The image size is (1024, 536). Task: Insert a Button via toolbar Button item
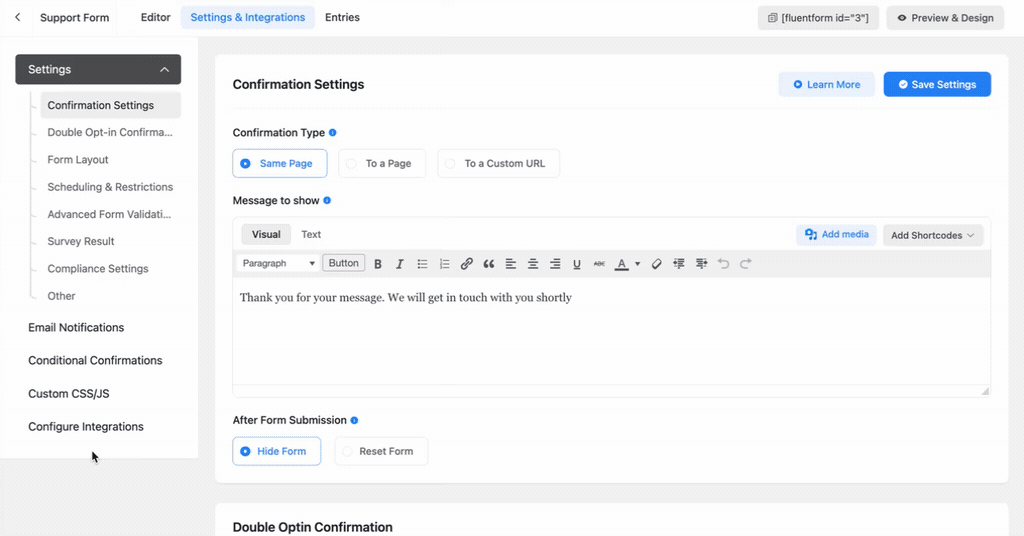tap(344, 263)
